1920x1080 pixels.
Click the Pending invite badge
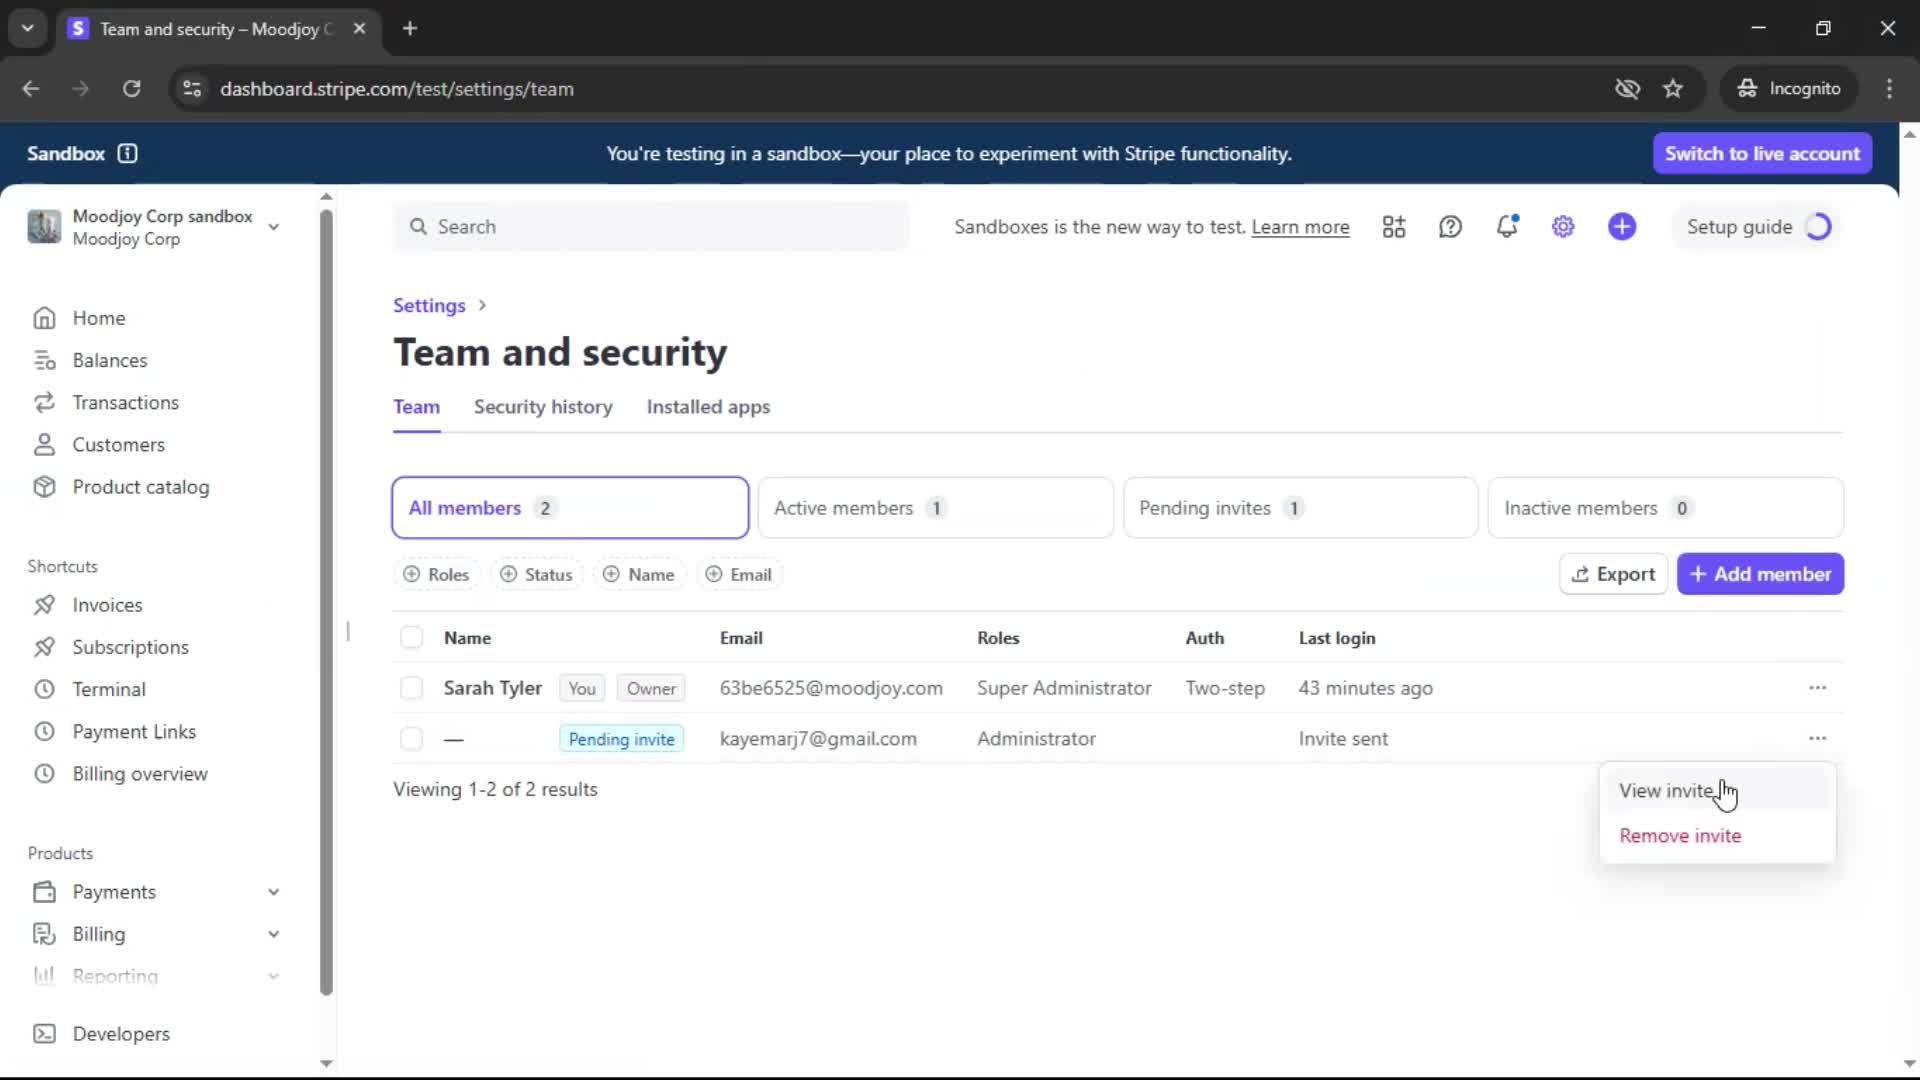621,739
